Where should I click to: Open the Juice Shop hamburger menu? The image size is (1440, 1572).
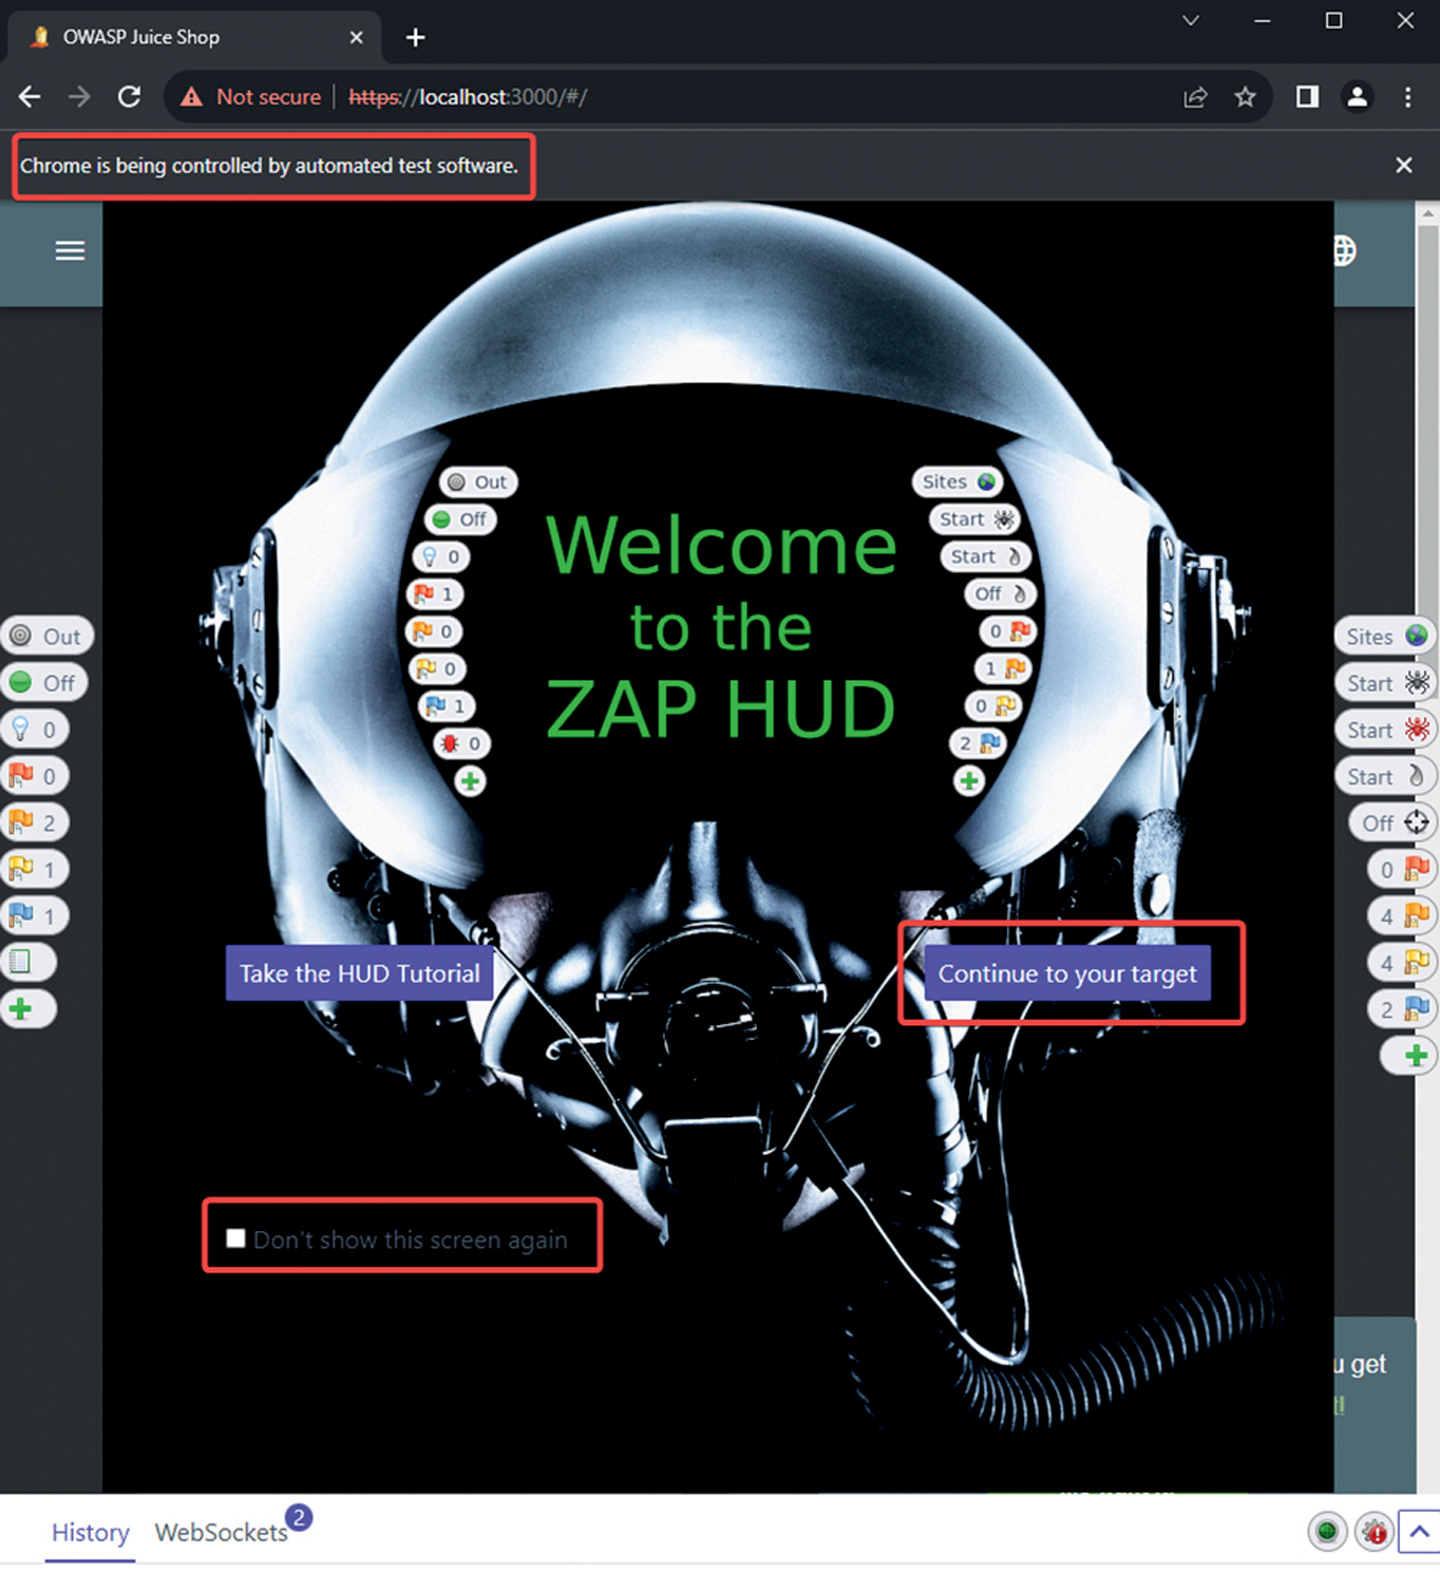point(70,250)
